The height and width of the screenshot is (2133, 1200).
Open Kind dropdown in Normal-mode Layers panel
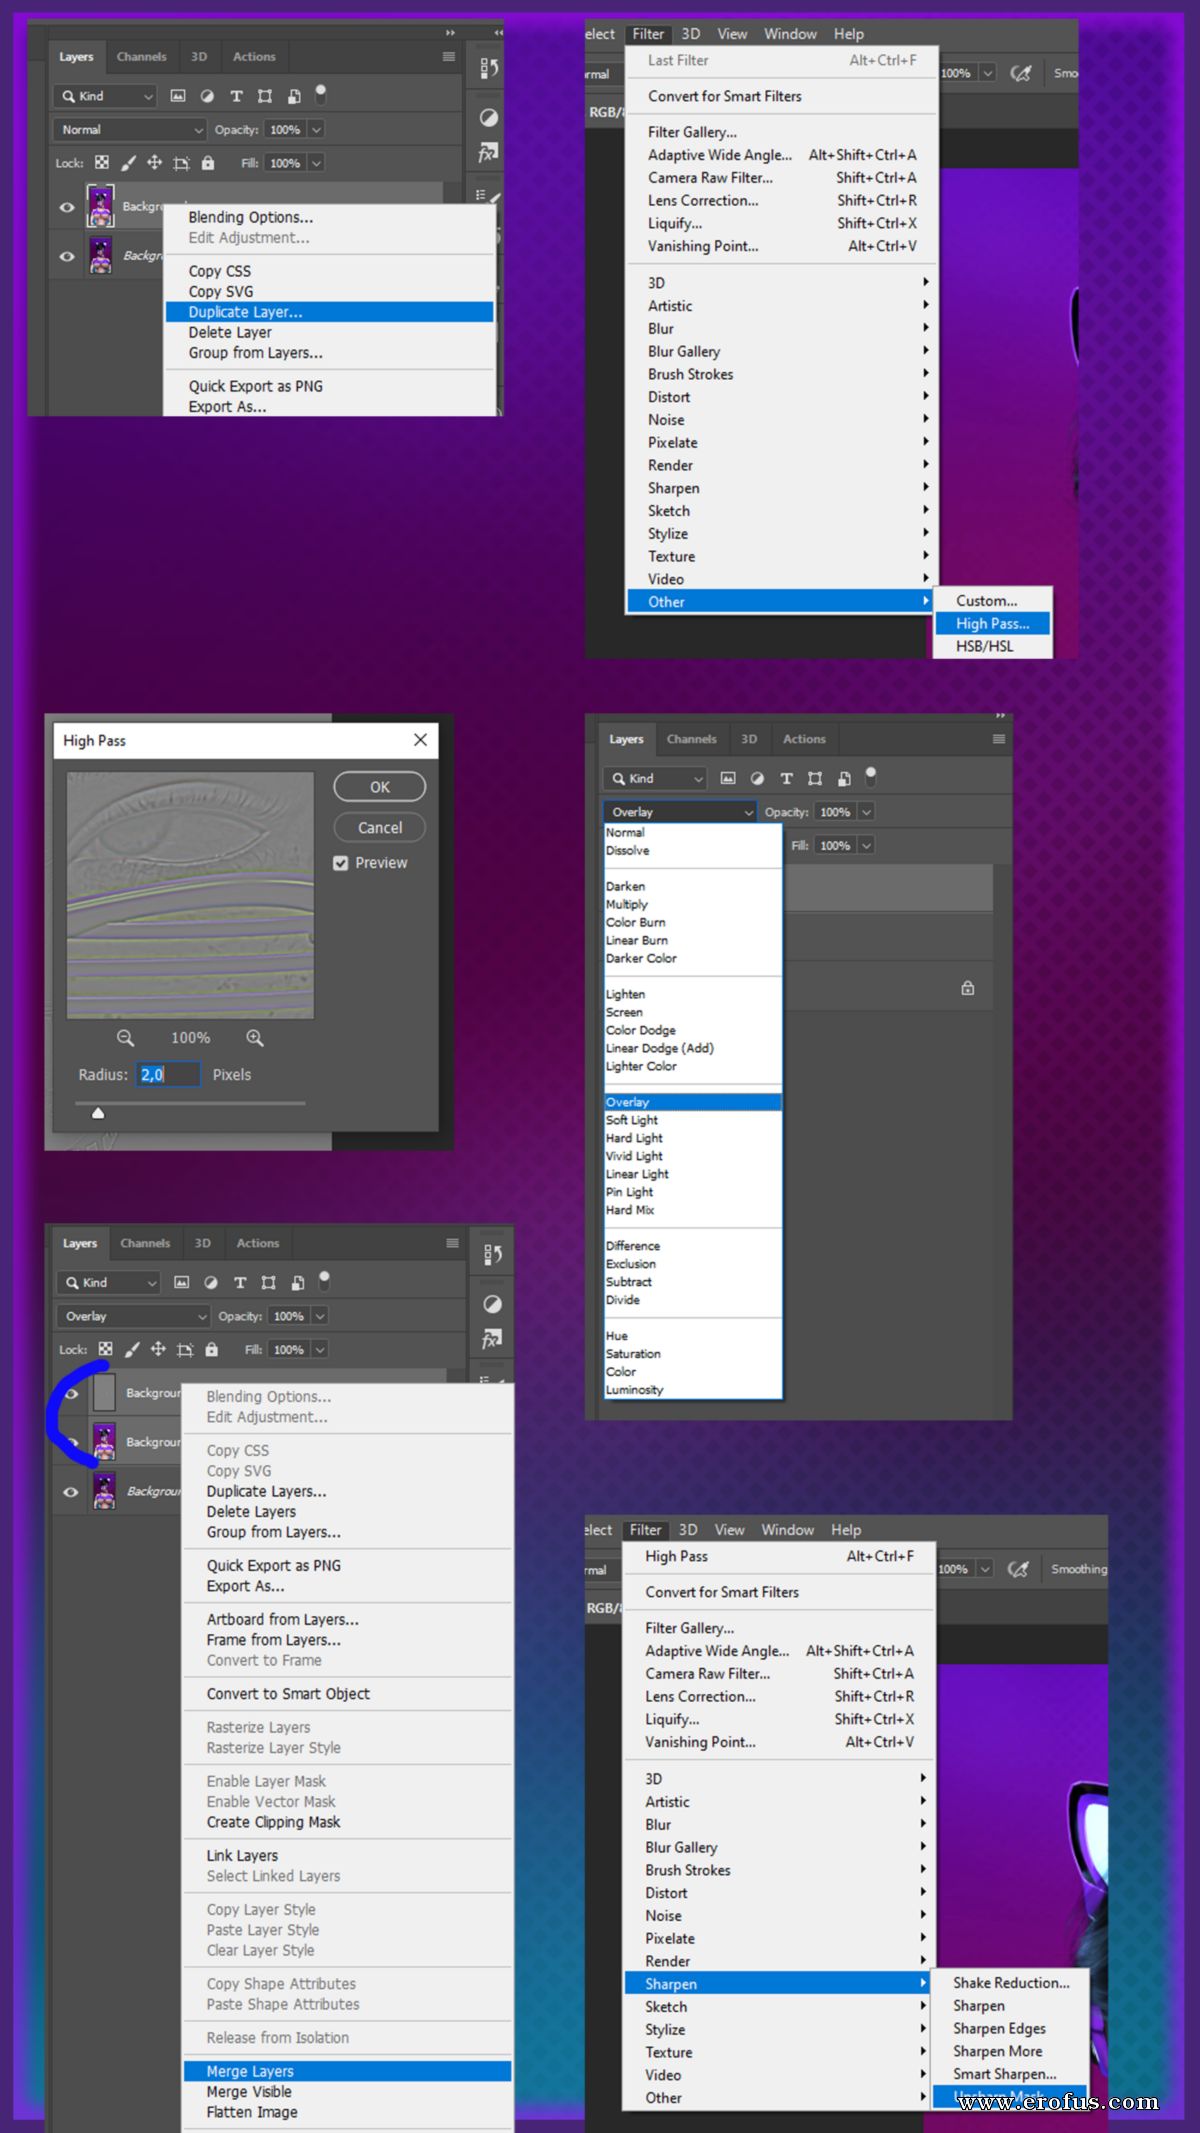pyautogui.click(x=104, y=96)
